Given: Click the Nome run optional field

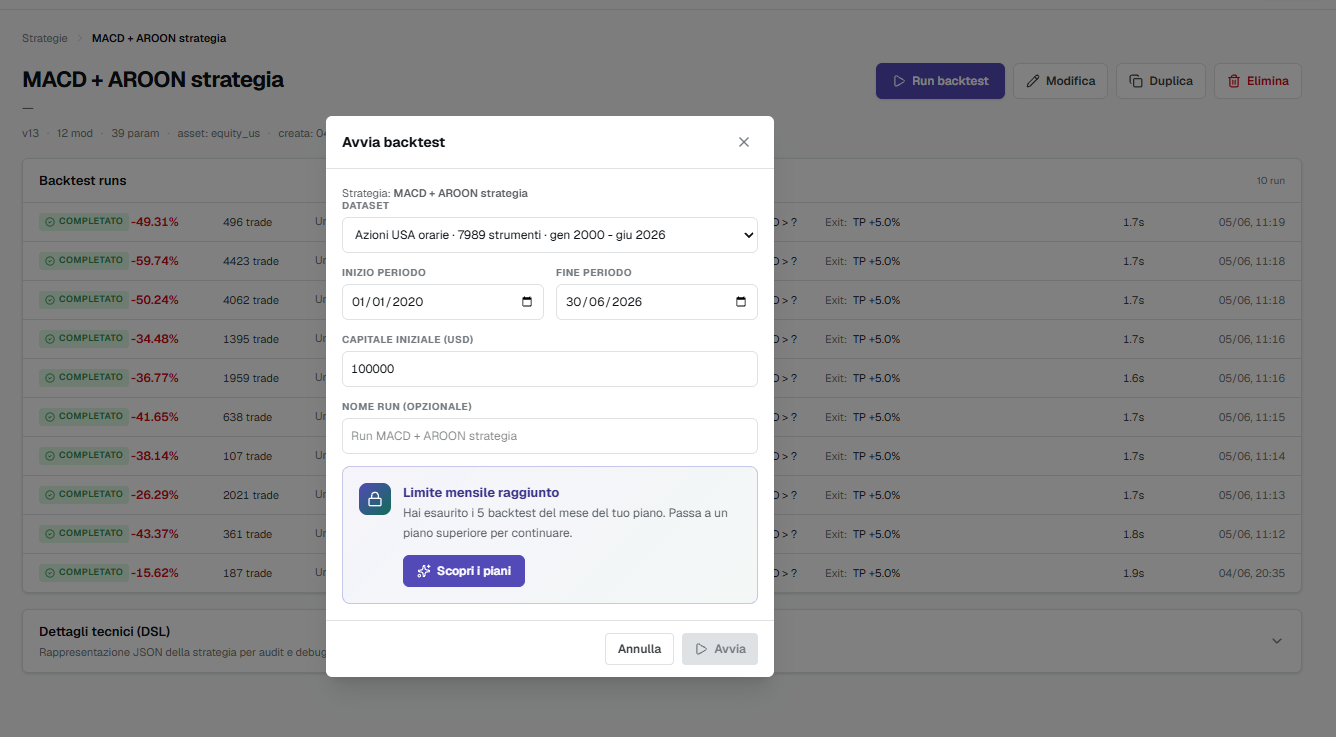Looking at the screenshot, I should [x=550, y=436].
